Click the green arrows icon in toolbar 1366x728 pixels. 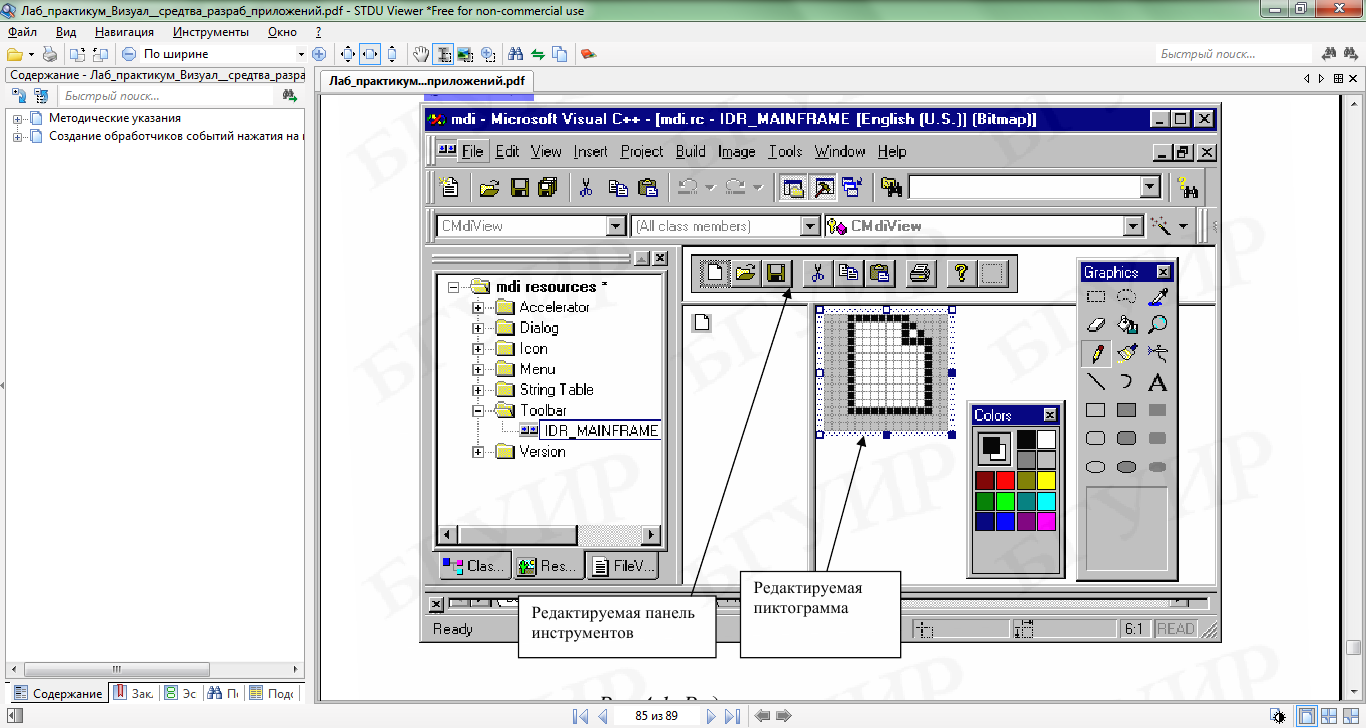538,54
